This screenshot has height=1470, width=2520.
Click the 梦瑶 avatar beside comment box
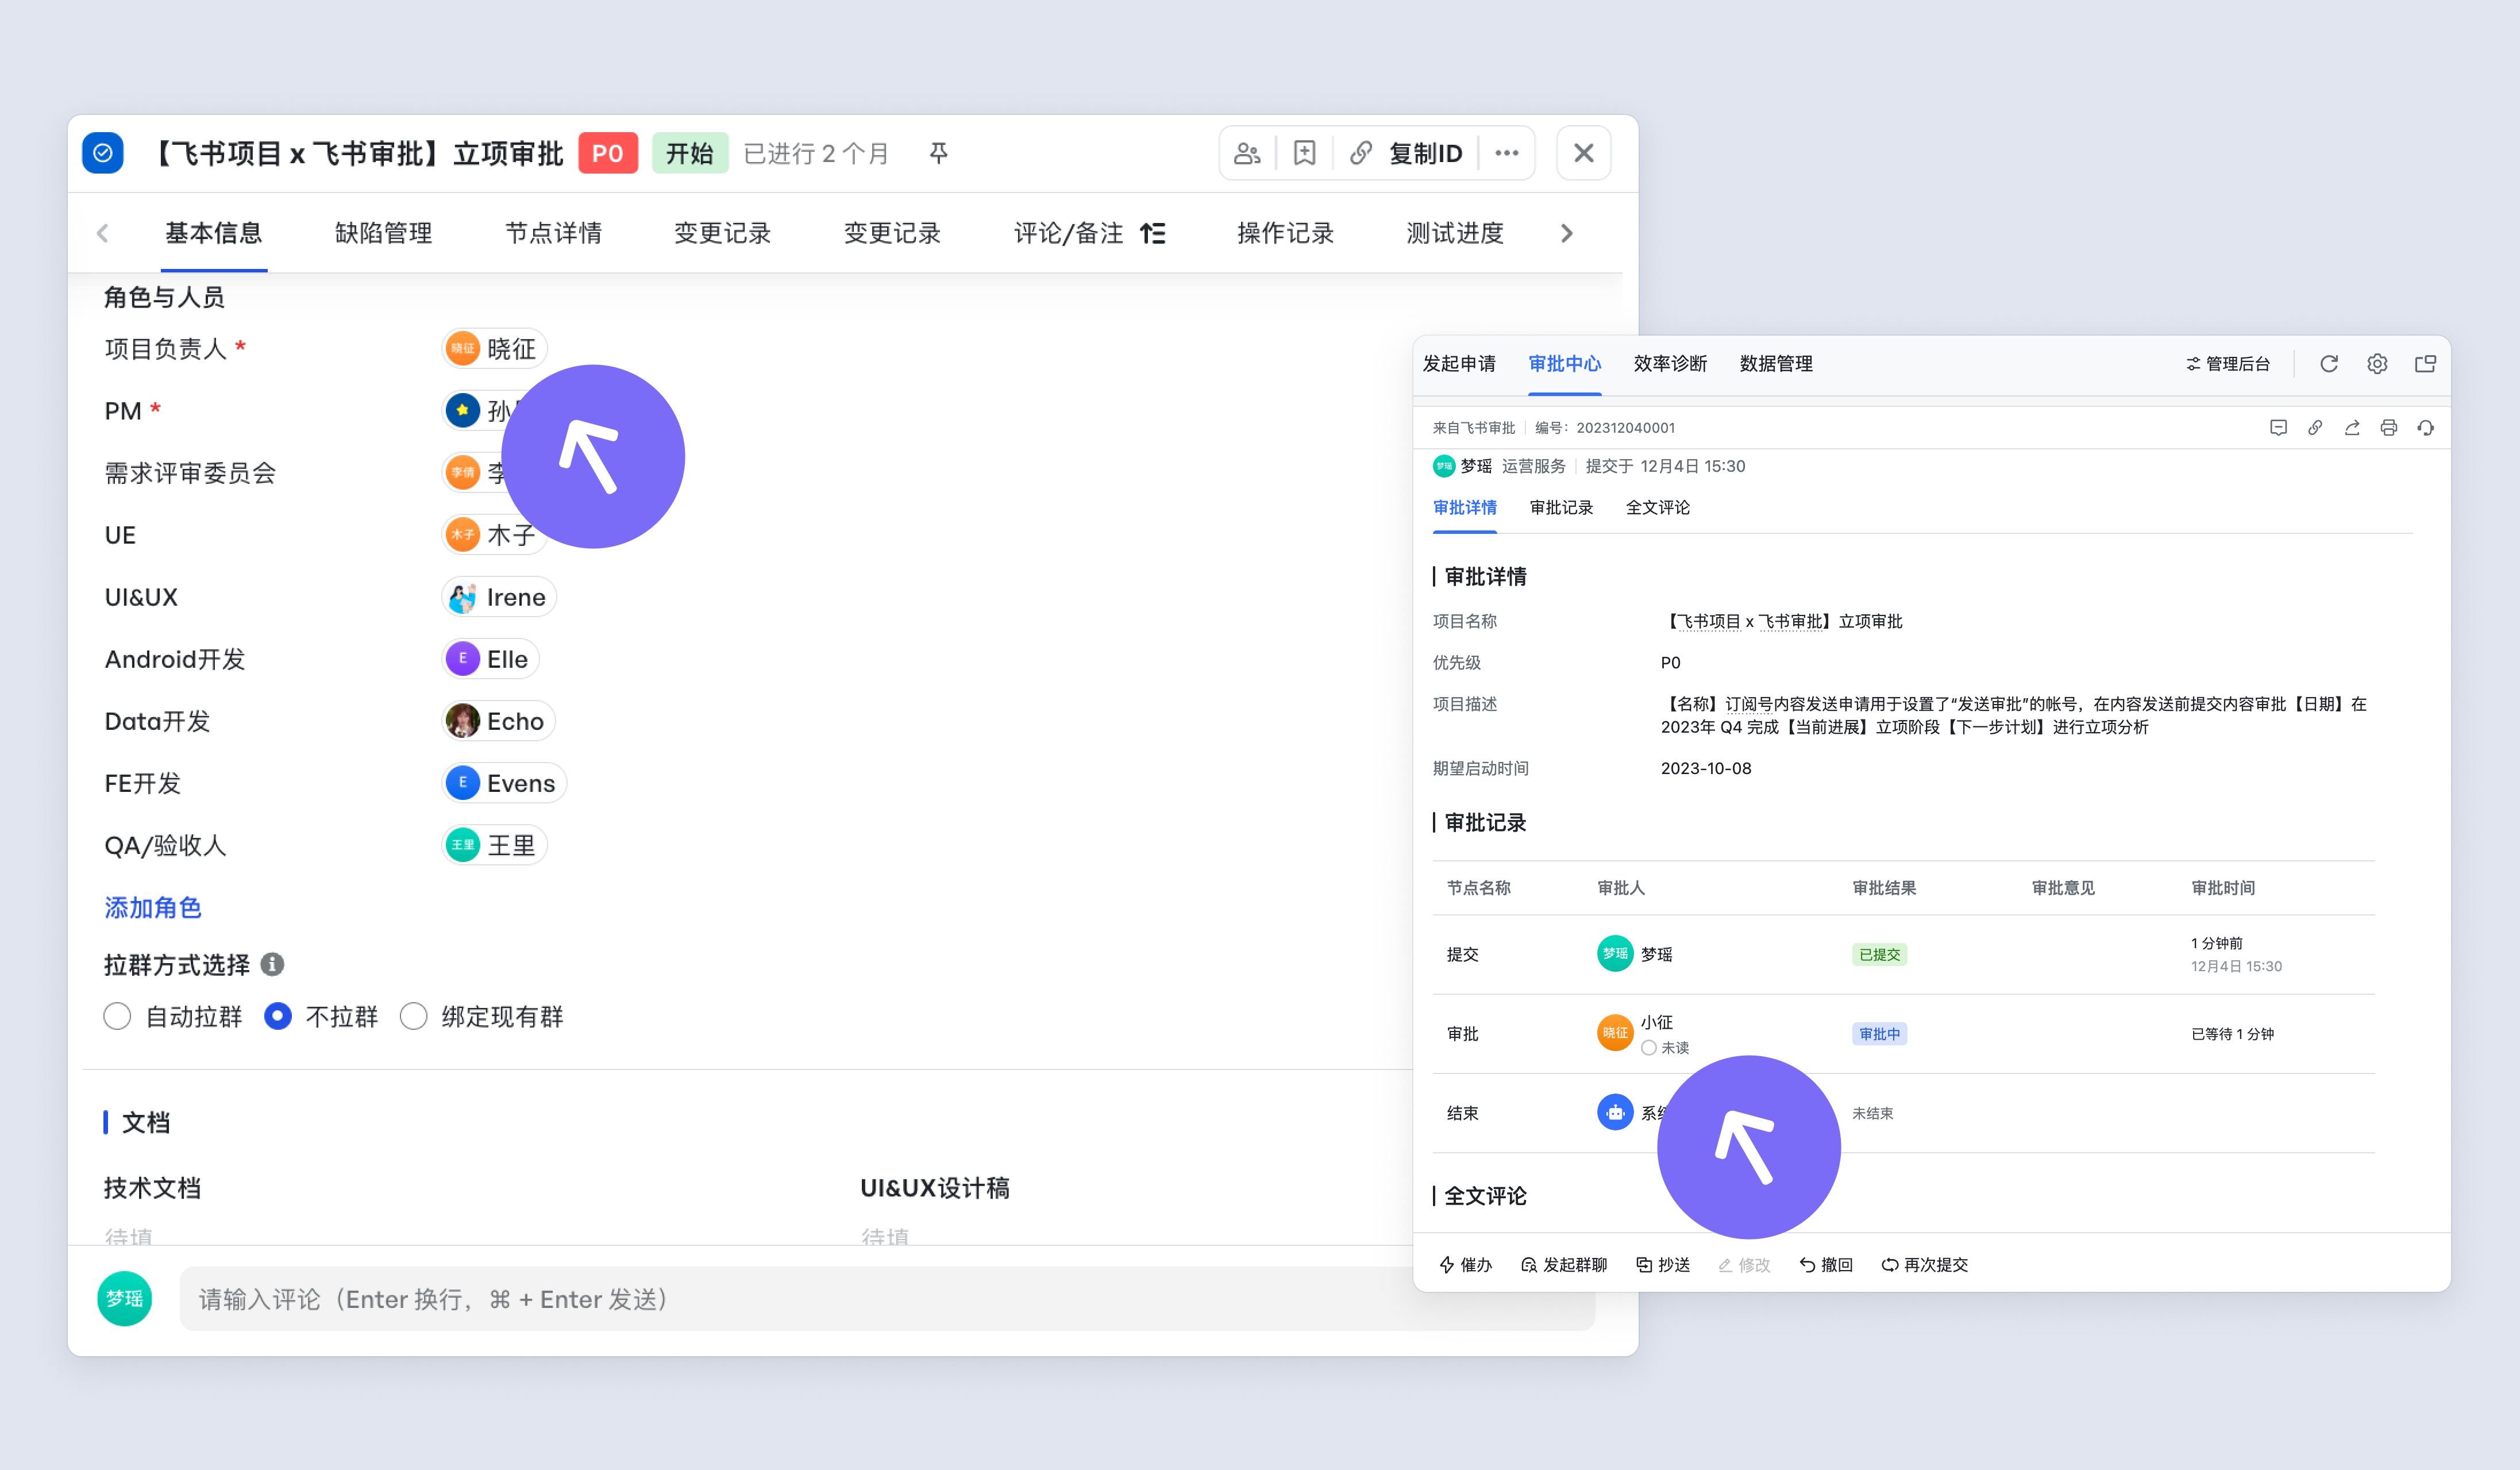pyautogui.click(x=125, y=1298)
